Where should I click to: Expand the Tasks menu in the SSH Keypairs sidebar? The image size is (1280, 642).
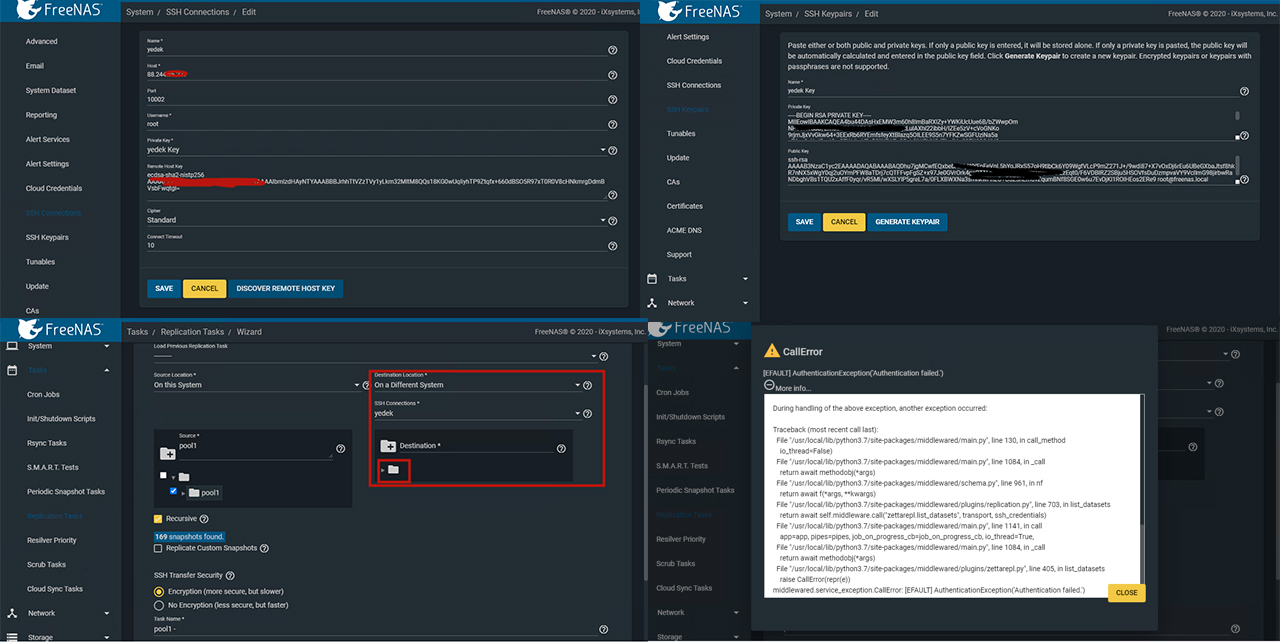point(745,279)
